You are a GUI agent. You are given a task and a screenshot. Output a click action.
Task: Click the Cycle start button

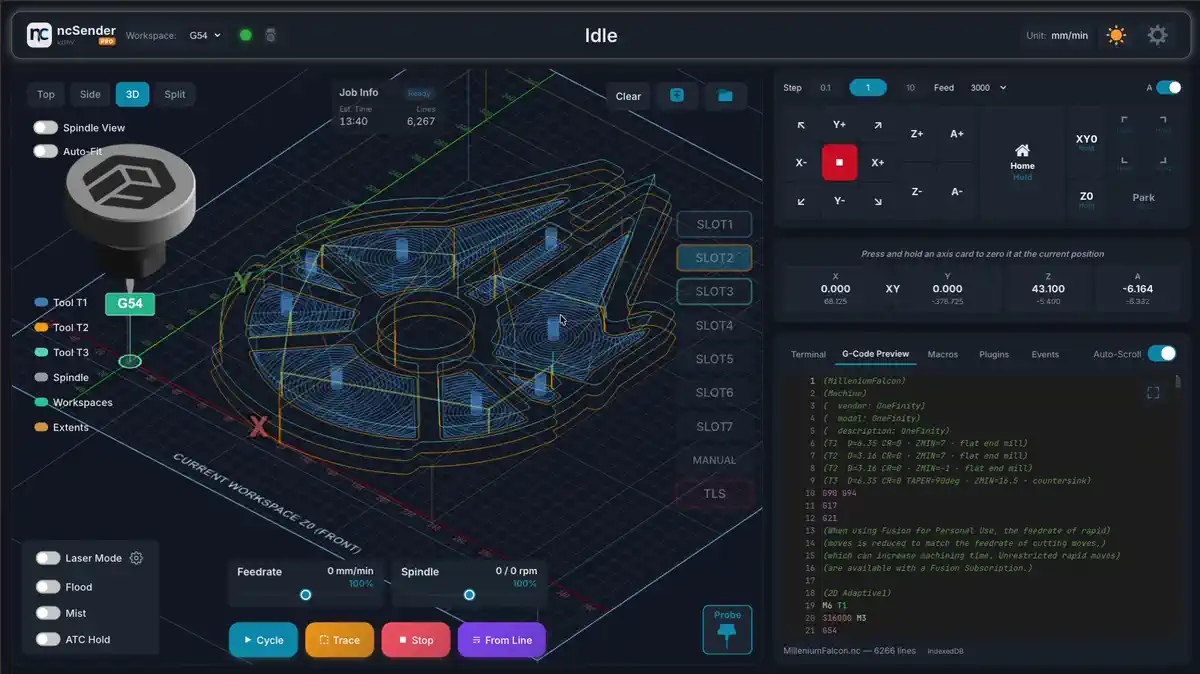click(x=263, y=640)
